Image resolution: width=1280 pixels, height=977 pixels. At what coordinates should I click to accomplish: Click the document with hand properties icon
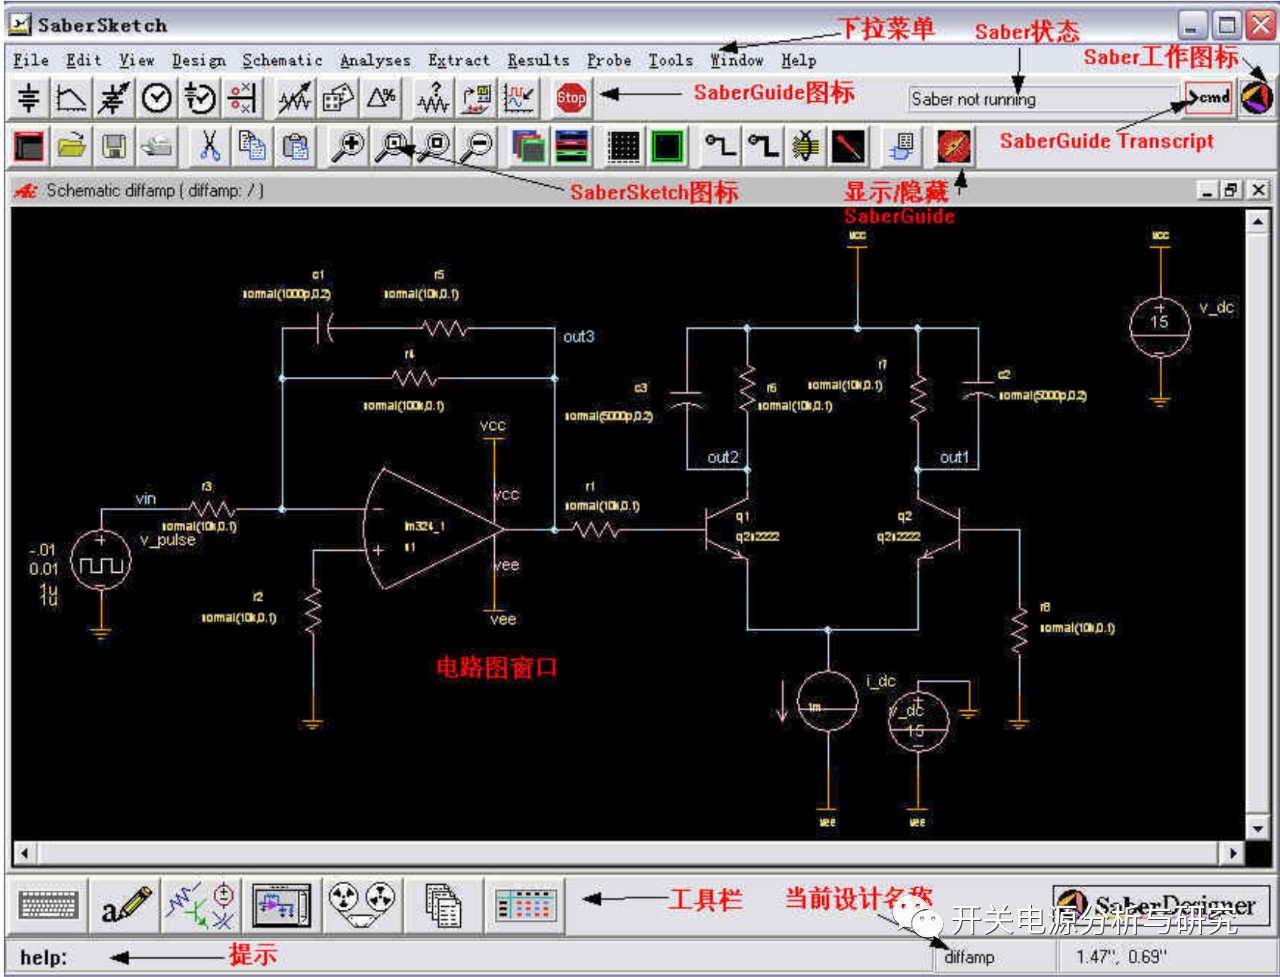[902, 147]
